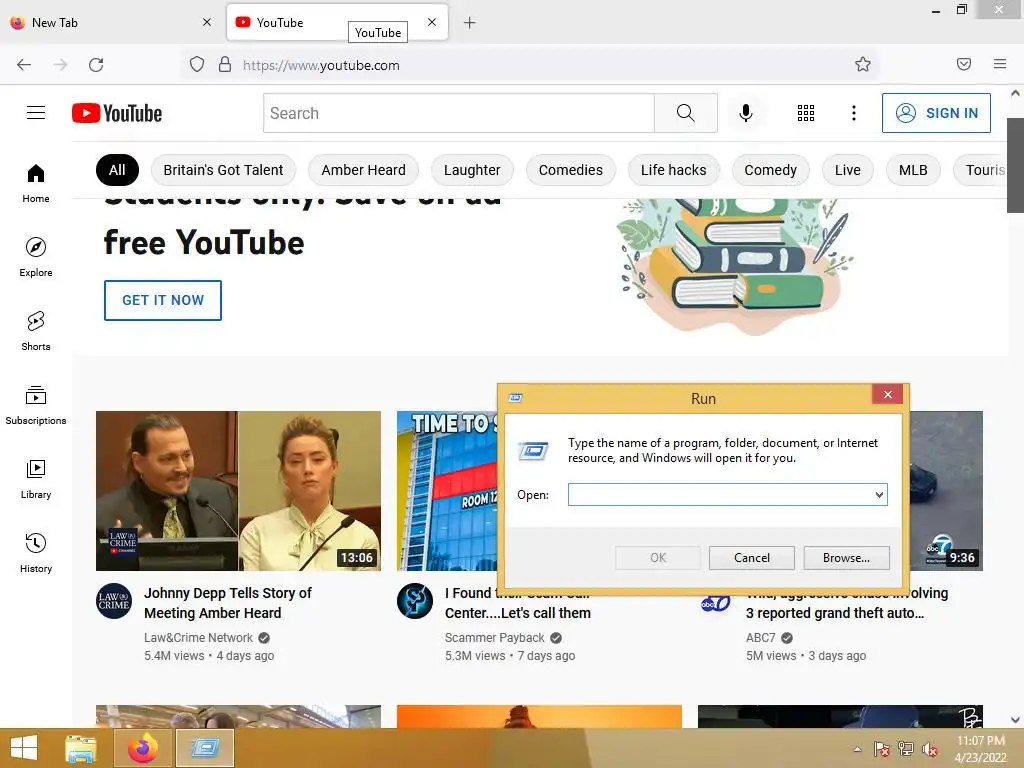Select the Comedy chip
Viewport: 1024px width, 768px height.
tap(771, 170)
